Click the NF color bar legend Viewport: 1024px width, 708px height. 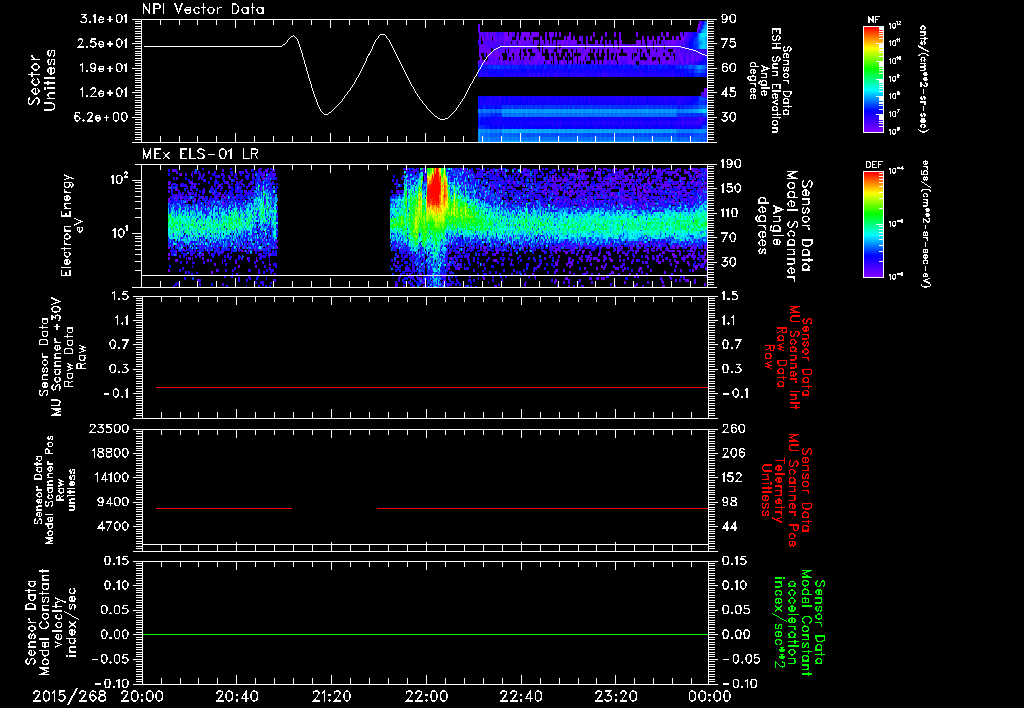(873, 79)
